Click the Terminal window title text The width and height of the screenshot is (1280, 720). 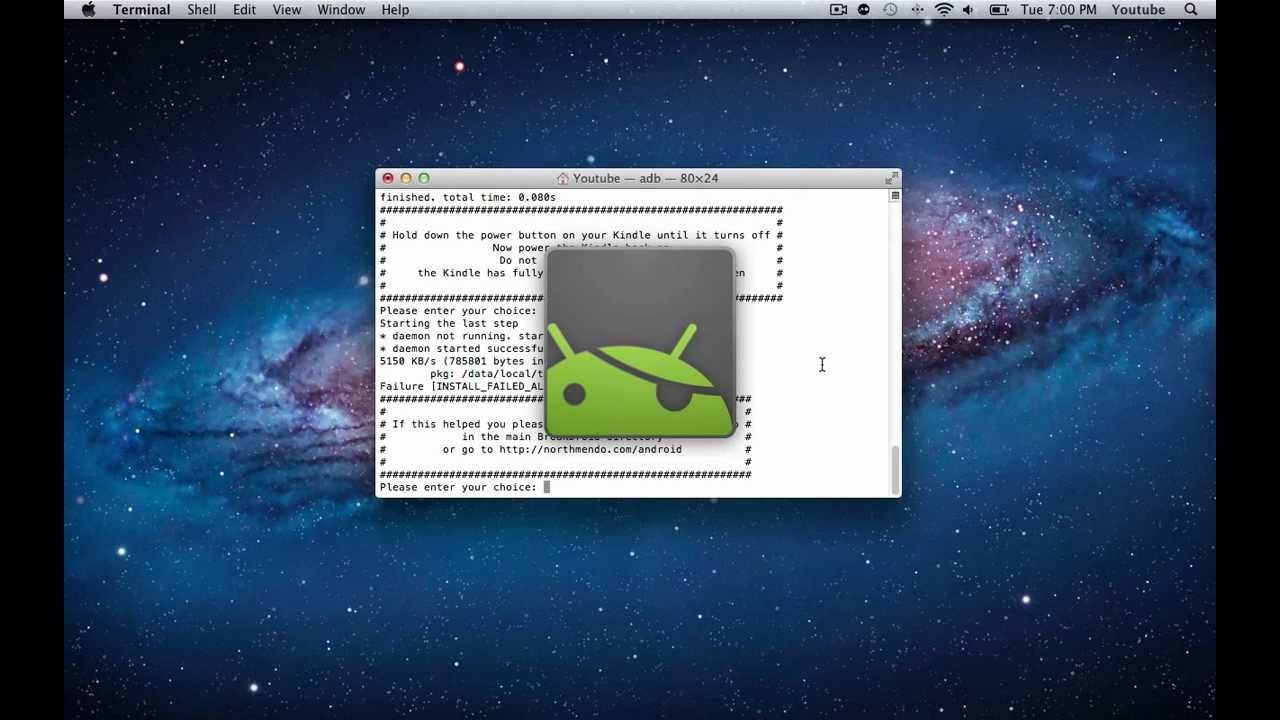point(645,178)
